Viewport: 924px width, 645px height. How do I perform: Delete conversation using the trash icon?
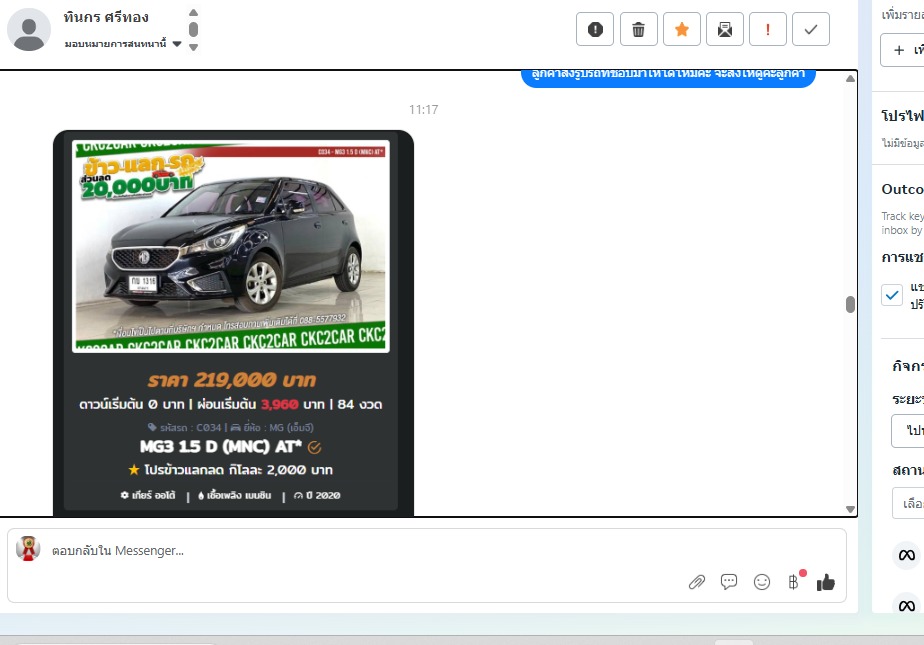(638, 30)
